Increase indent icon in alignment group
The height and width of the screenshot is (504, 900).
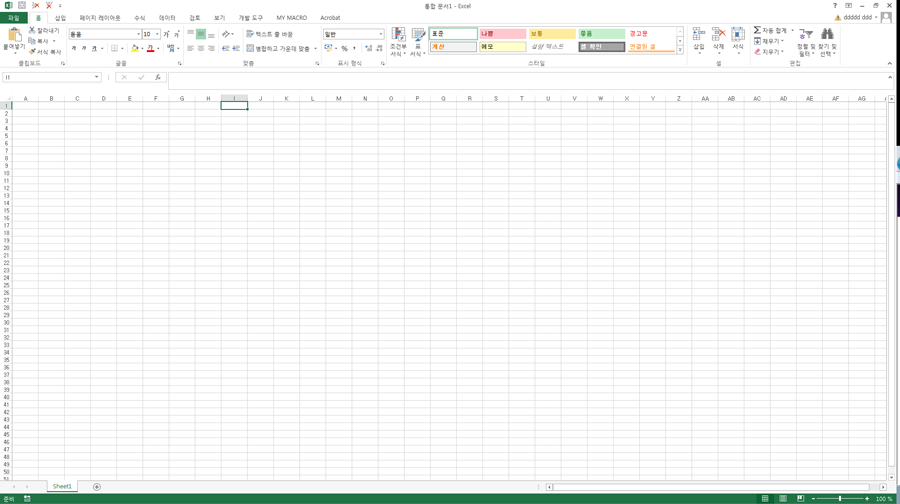pyautogui.click(x=236, y=49)
